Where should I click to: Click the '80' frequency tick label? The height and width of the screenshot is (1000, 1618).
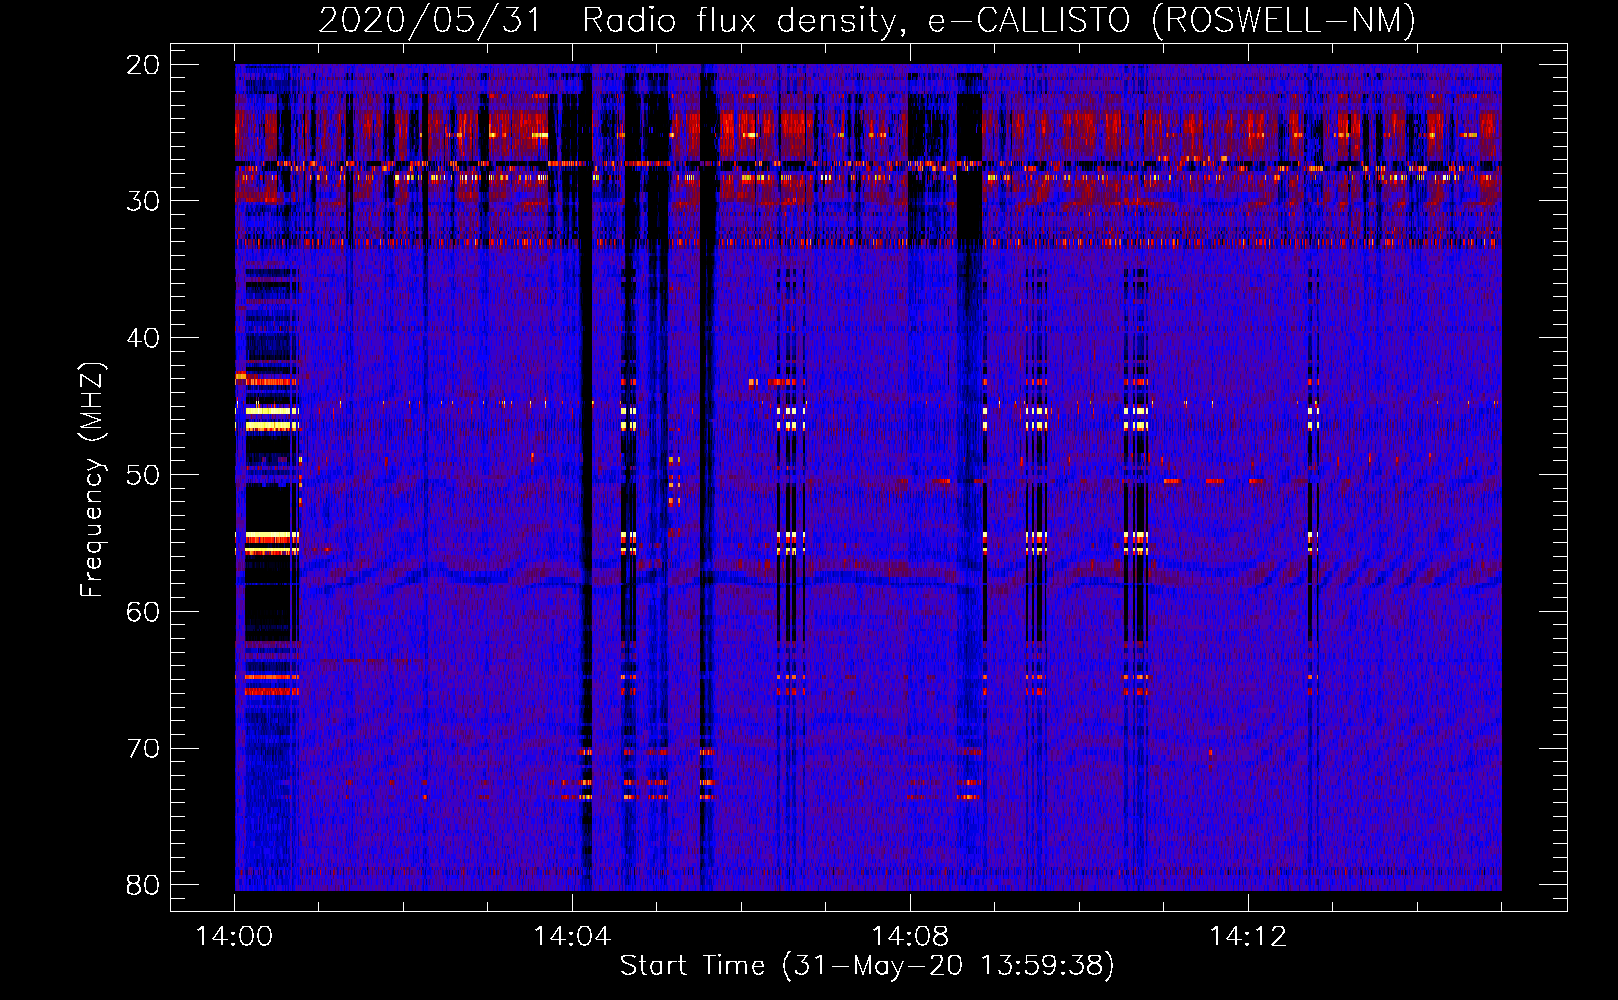pyautogui.click(x=143, y=885)
